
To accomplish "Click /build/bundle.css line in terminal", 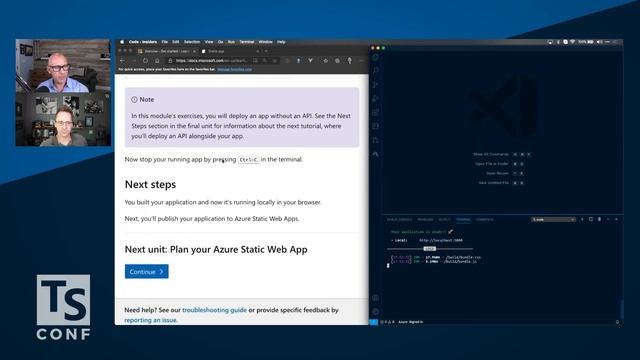I will [x=436, y=258].
